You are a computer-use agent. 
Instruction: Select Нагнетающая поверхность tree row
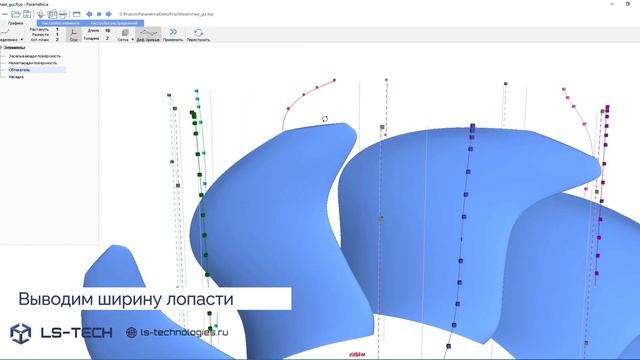coord(33,63)
